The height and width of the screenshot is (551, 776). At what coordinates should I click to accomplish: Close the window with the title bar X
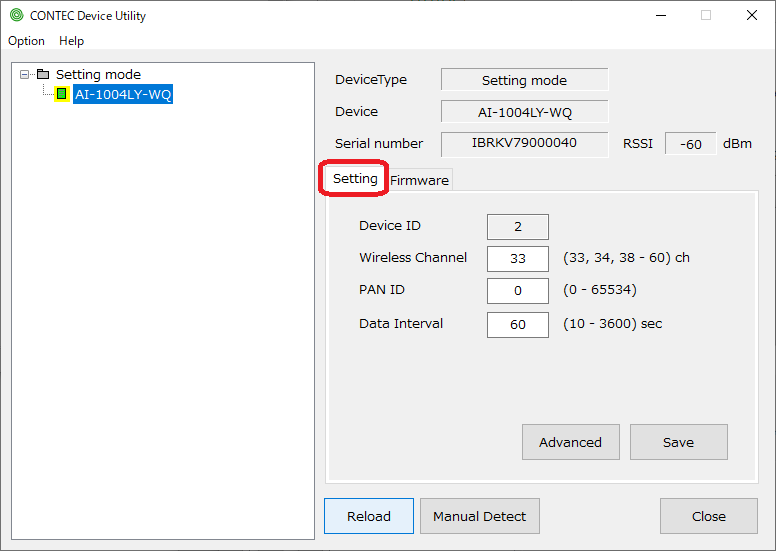tap(752, 15)
